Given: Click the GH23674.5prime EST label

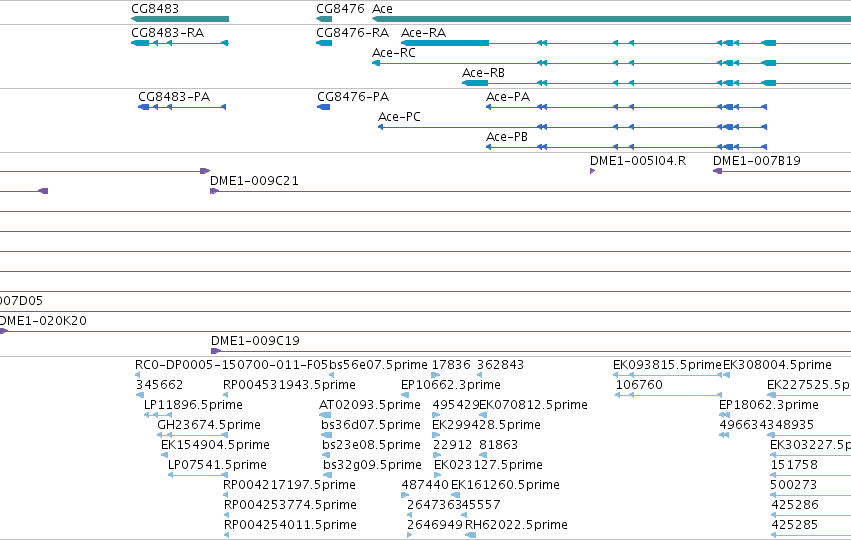Looking at the screenshot, I should 209,425.
